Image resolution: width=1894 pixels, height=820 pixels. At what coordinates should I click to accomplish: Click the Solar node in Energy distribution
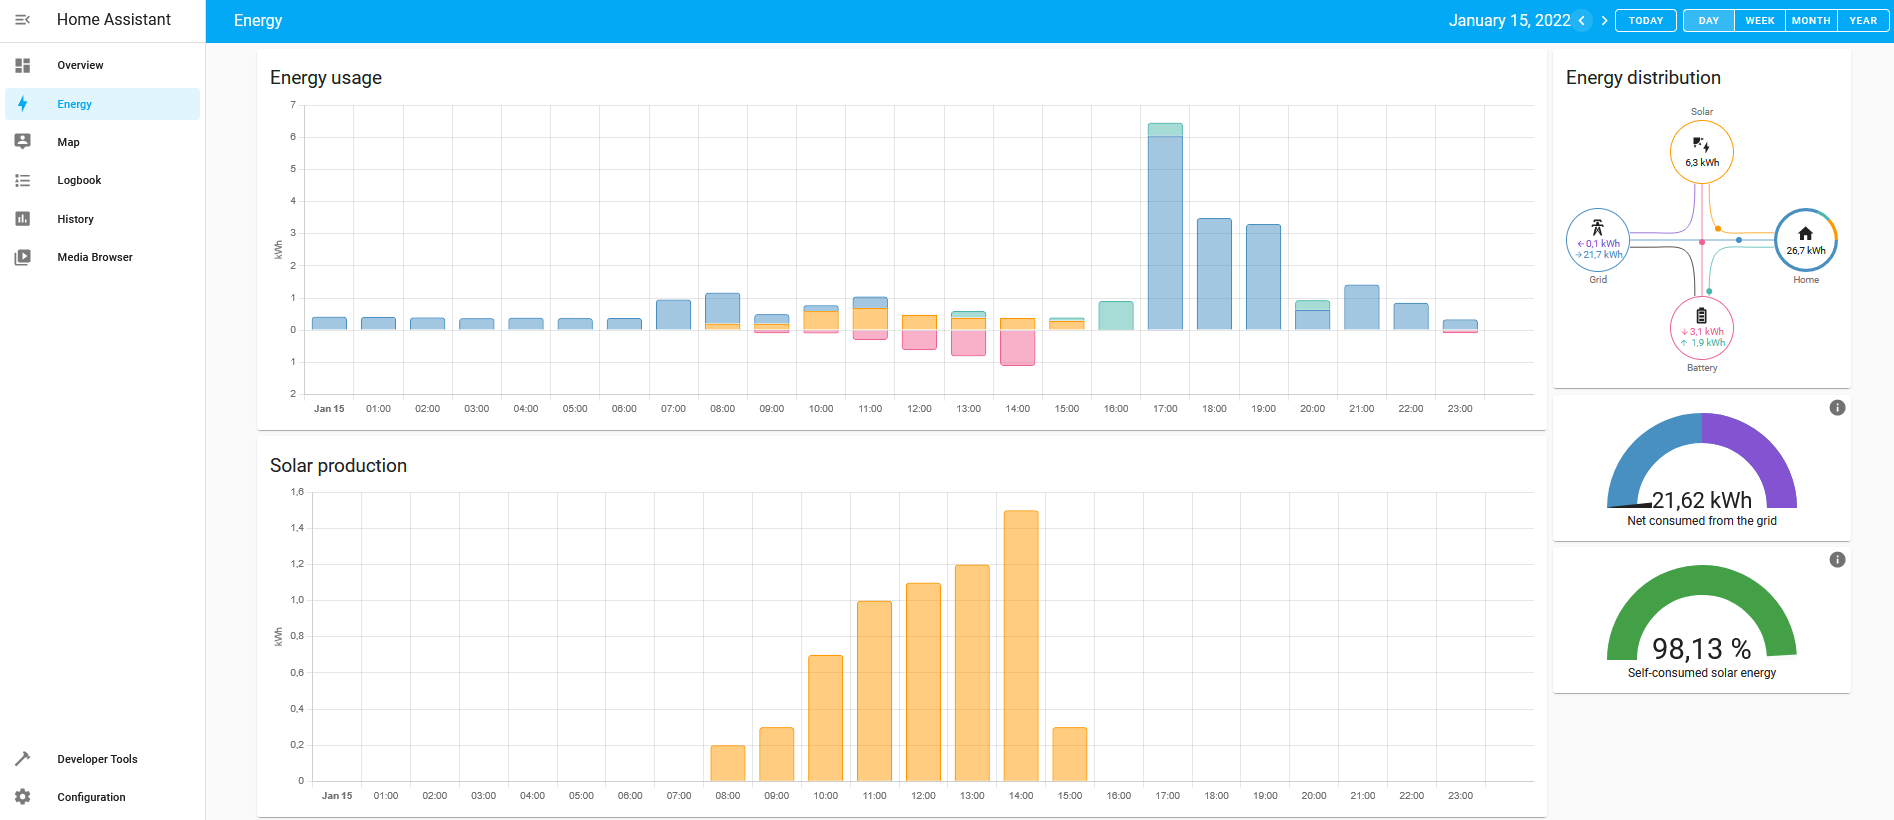(x=1701, y=152)
